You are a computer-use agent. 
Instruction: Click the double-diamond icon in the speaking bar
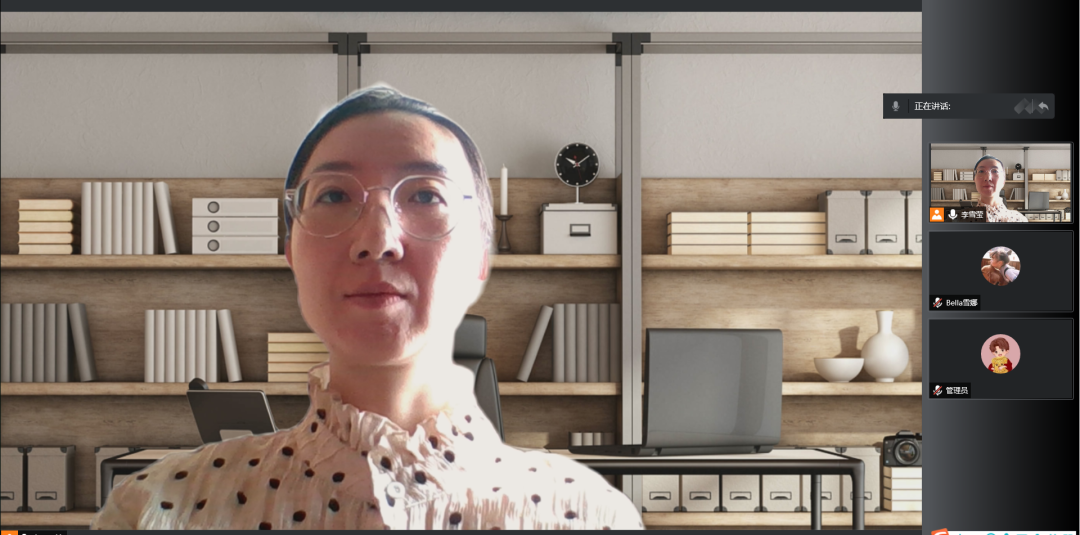tap(1023, 106)
